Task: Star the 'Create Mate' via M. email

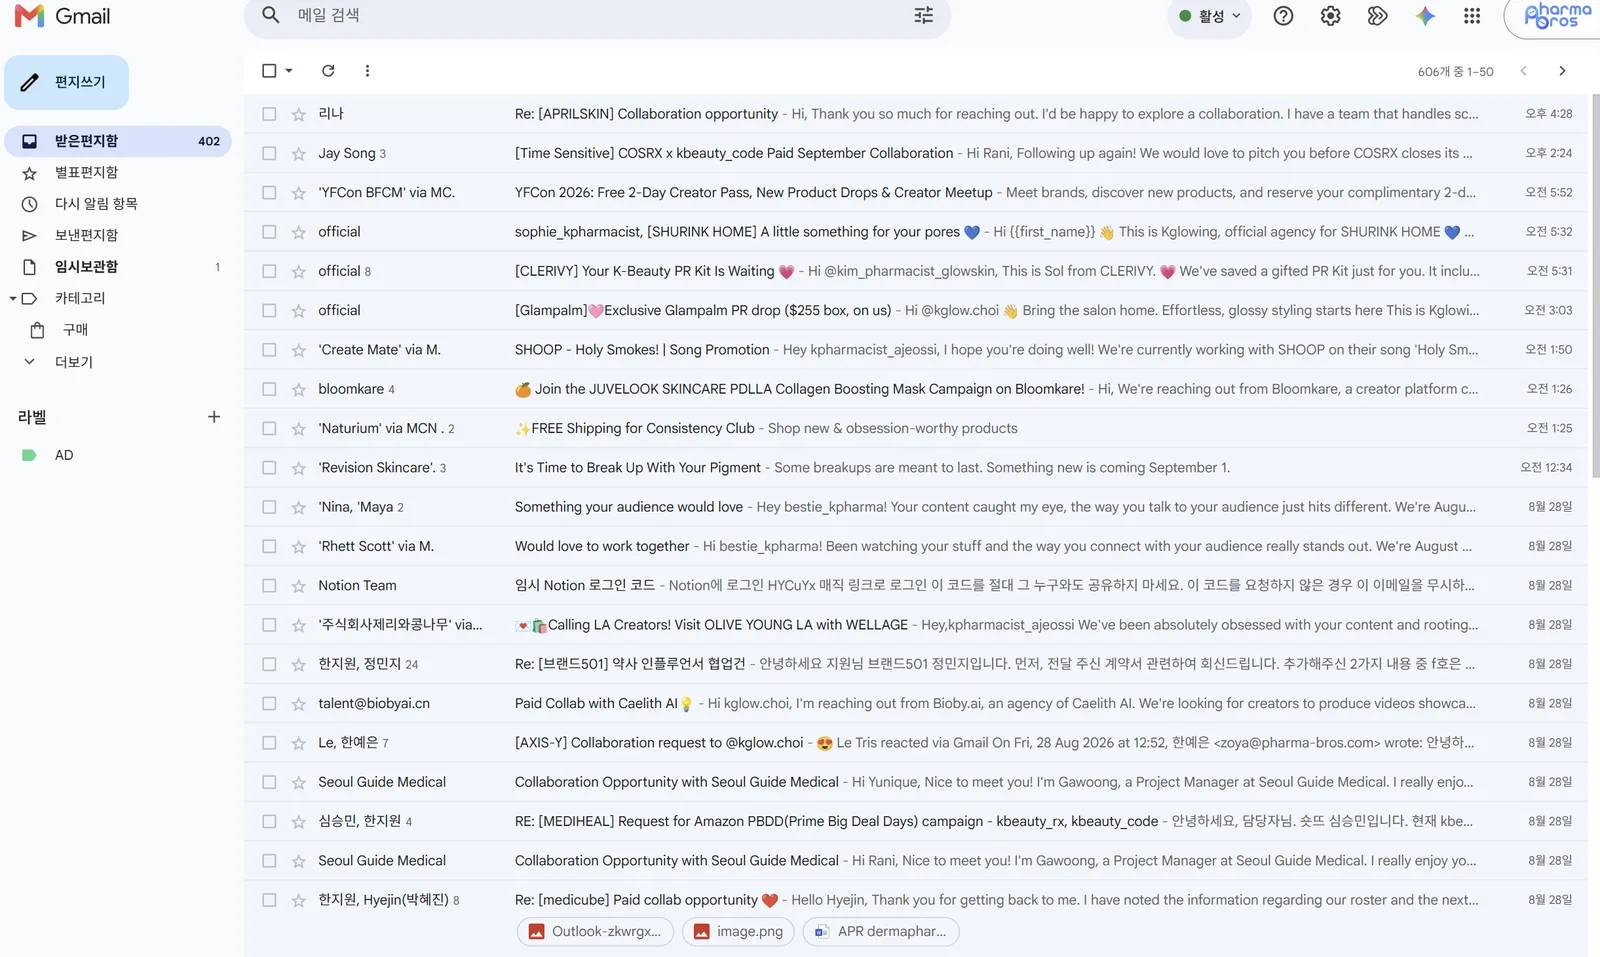Action: [298, 350]
